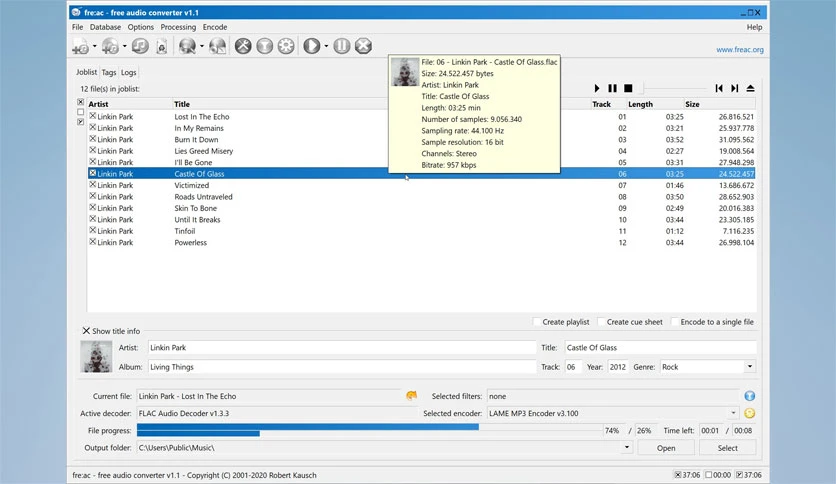This screenshot has width=836, height=484.
Task: Enable Encode to a single file
Action: [674, 321]
